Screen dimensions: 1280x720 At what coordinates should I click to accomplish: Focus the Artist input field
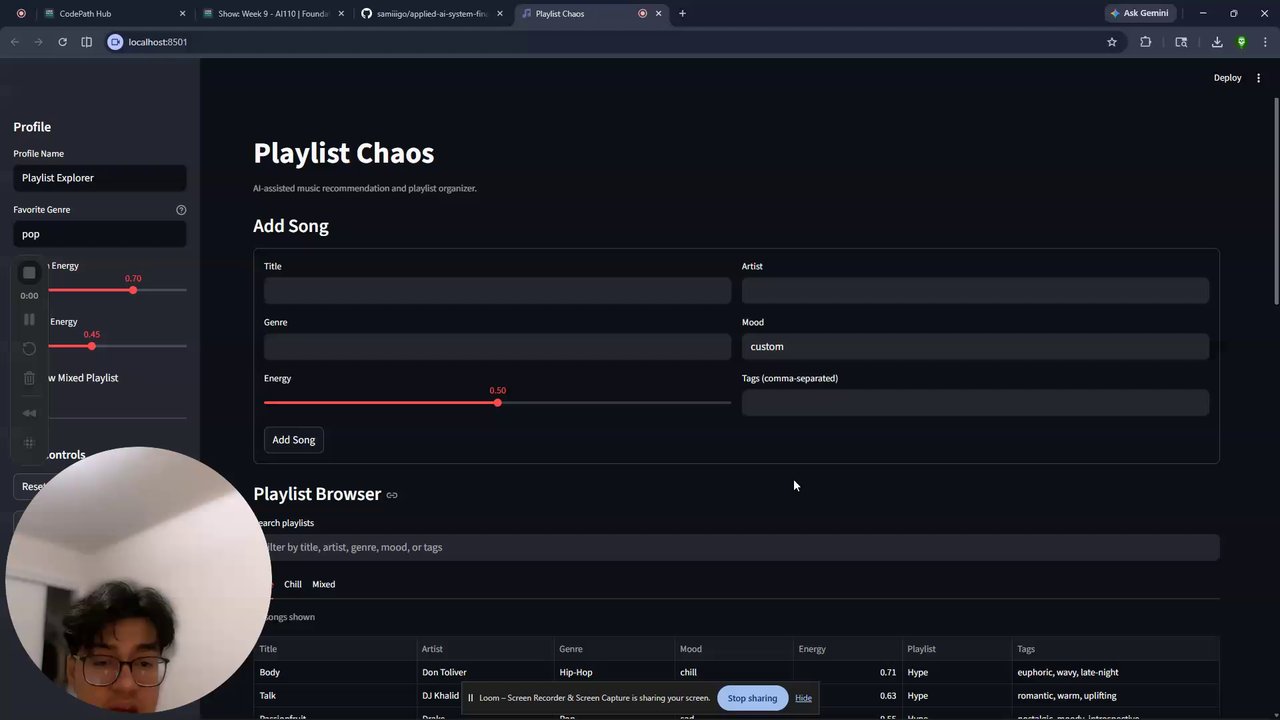pos(975,290)
